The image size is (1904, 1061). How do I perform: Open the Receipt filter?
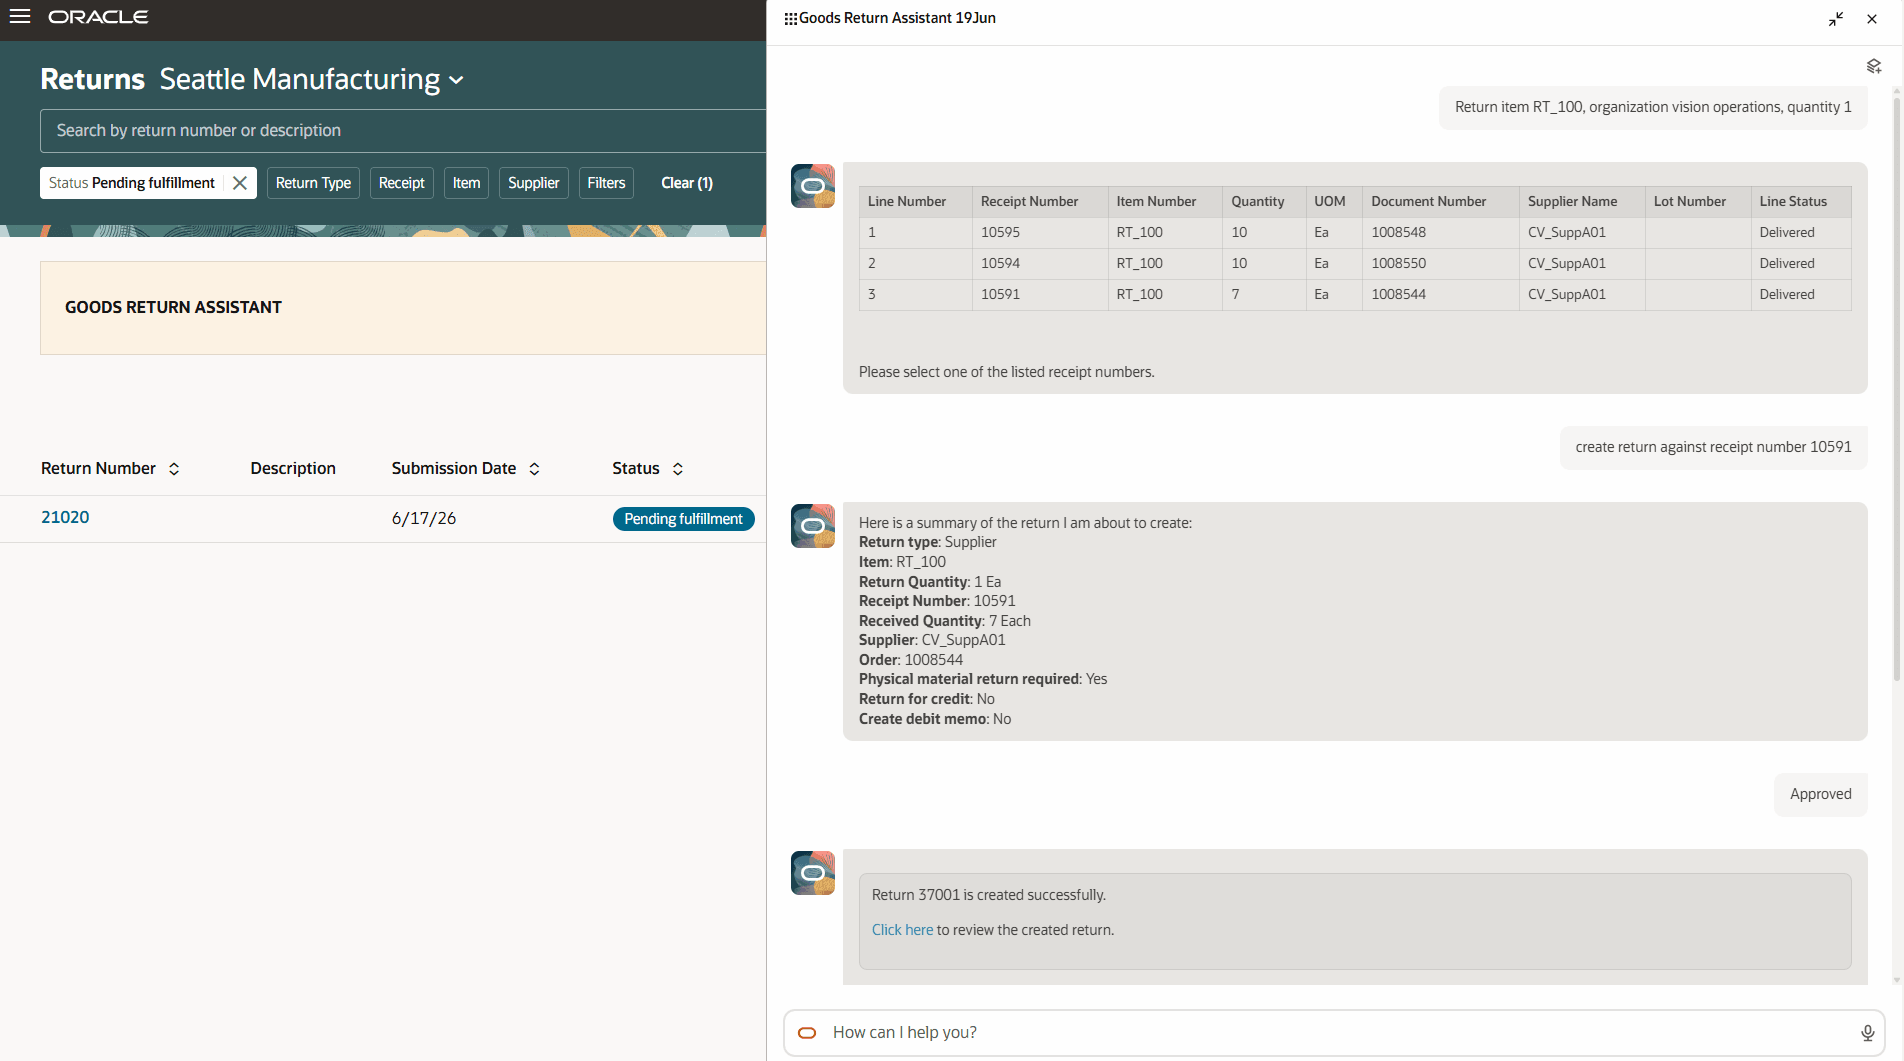point(401,183)
